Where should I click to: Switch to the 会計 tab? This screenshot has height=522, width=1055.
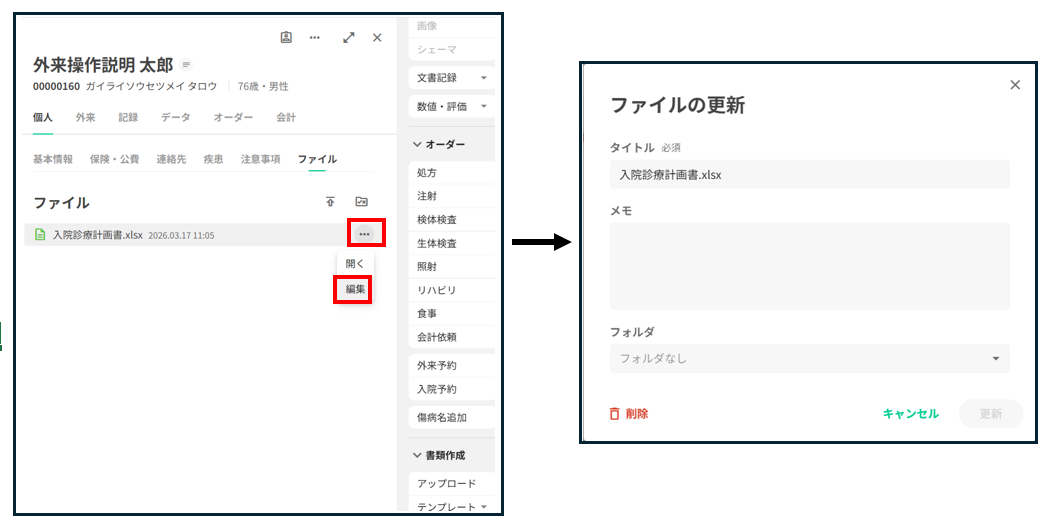(286, 117)
